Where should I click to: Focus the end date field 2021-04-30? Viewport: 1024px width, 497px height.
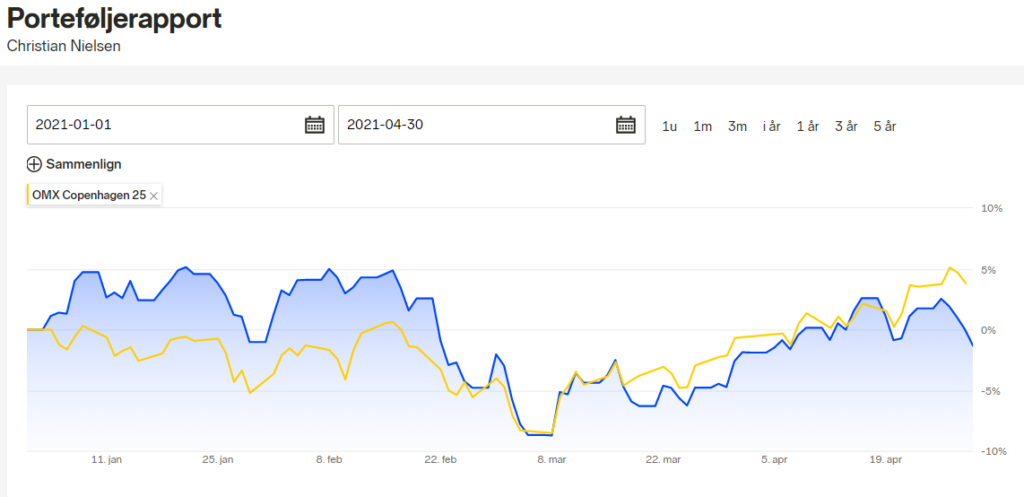[x=492, y=124]
